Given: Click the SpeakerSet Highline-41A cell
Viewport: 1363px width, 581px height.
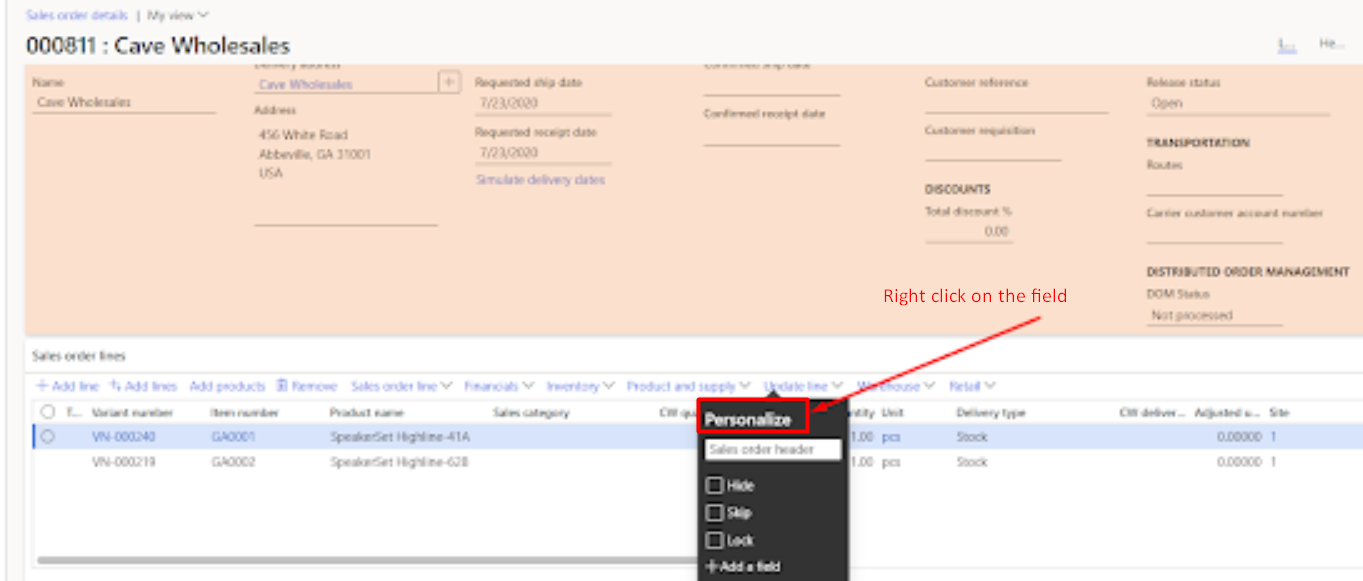Looking at the screenshot, I should tap(400, 437).
